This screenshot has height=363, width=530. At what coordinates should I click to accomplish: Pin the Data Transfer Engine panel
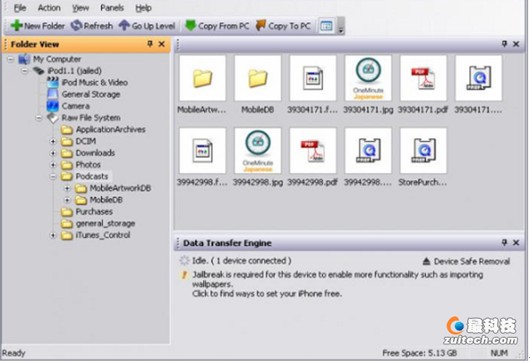[x=504, y=243]
